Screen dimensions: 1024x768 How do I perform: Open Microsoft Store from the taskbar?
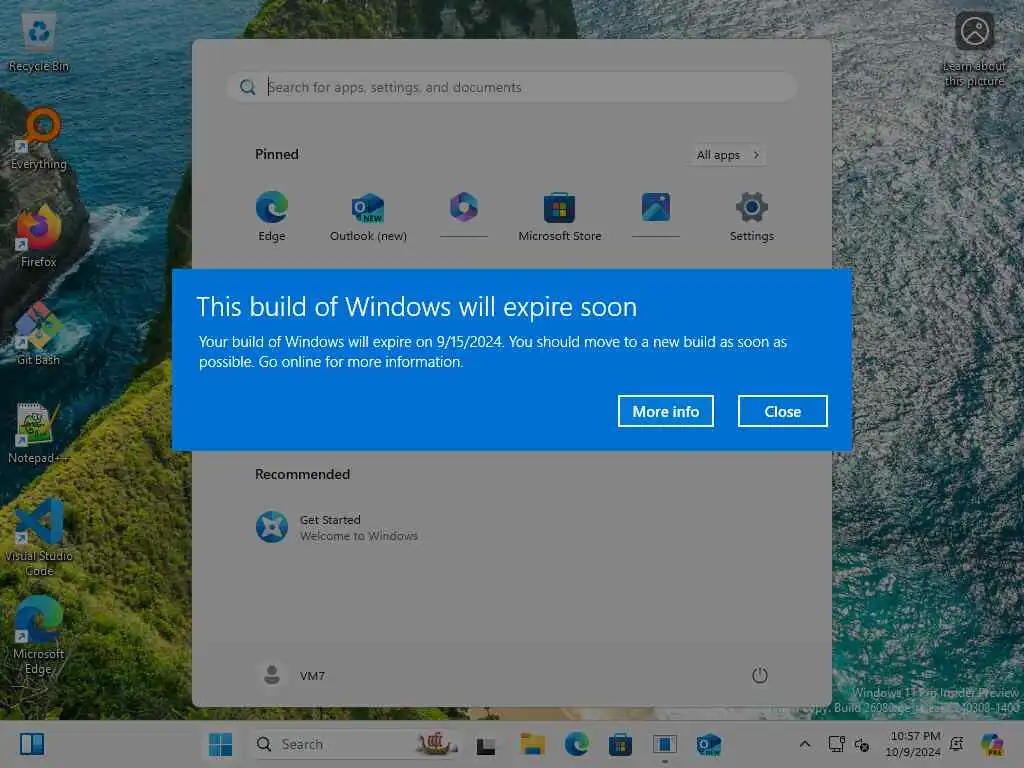pos(620,744)
